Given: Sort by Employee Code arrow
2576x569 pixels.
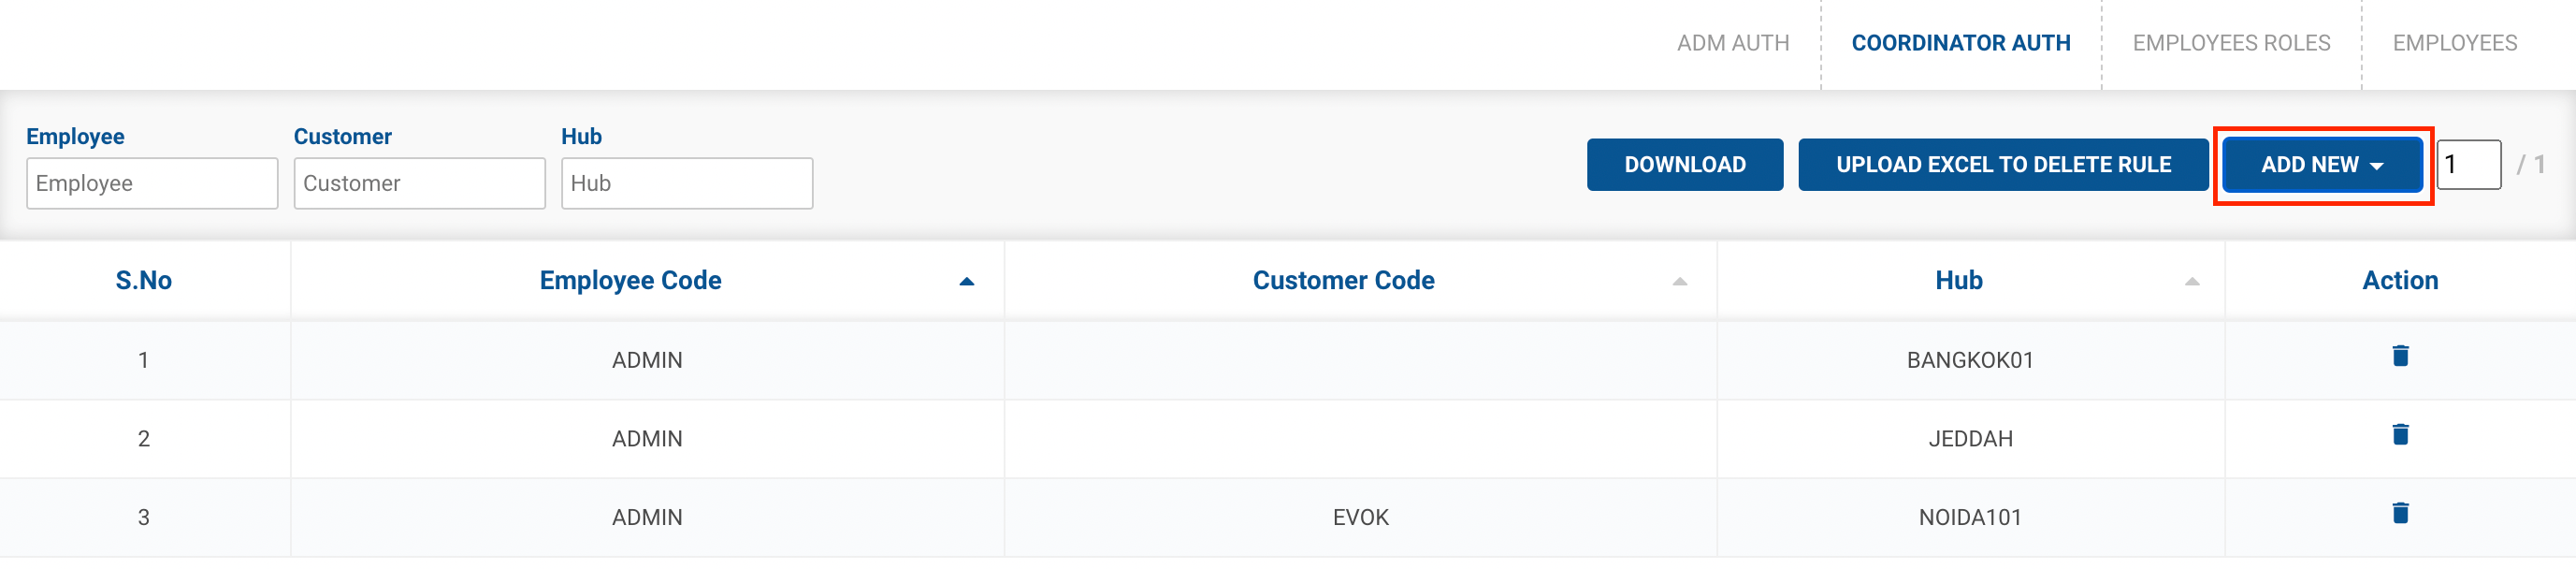Looking at the screenshot, I should 966,282.
